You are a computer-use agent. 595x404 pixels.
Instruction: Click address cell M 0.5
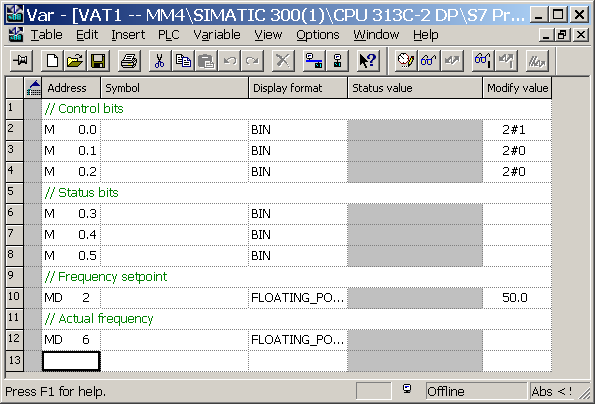71,255
